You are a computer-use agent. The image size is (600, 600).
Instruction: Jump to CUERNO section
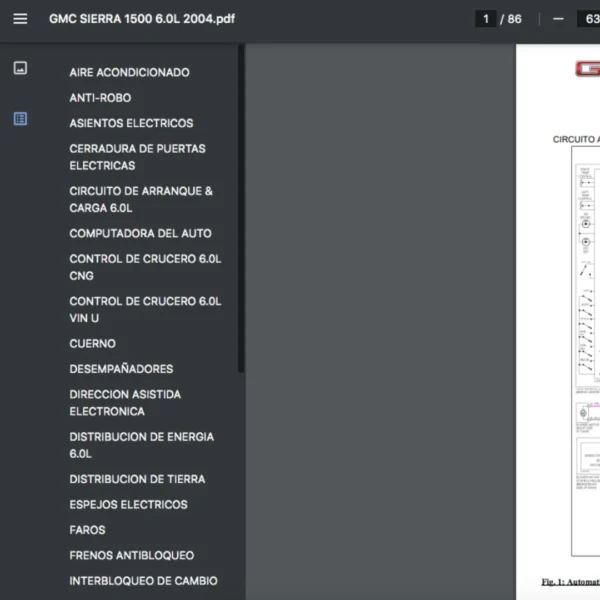(x=93, y=344)
